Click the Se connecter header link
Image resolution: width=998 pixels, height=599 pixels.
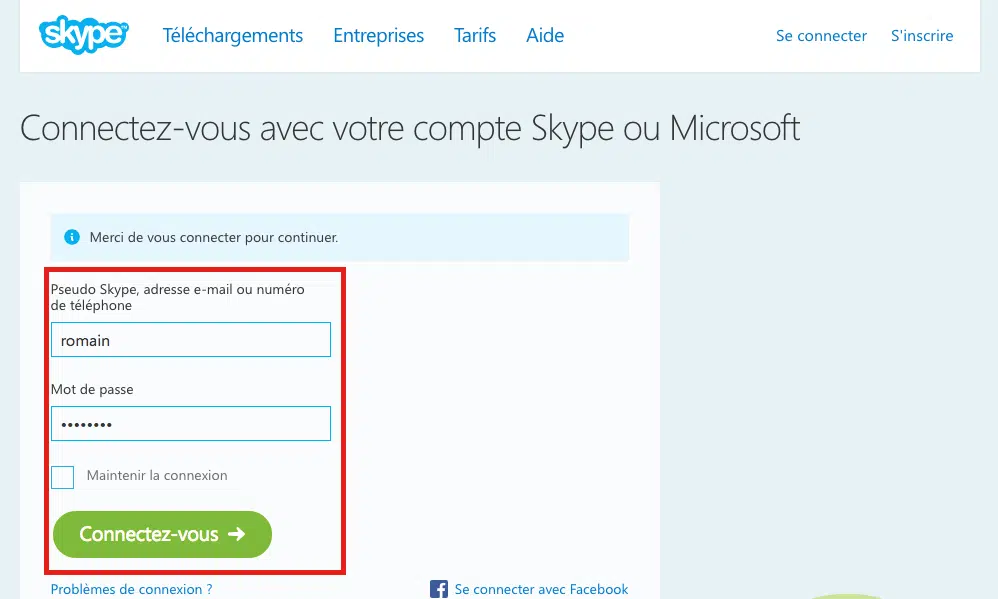pyautogui.click(x=821, y=36)
